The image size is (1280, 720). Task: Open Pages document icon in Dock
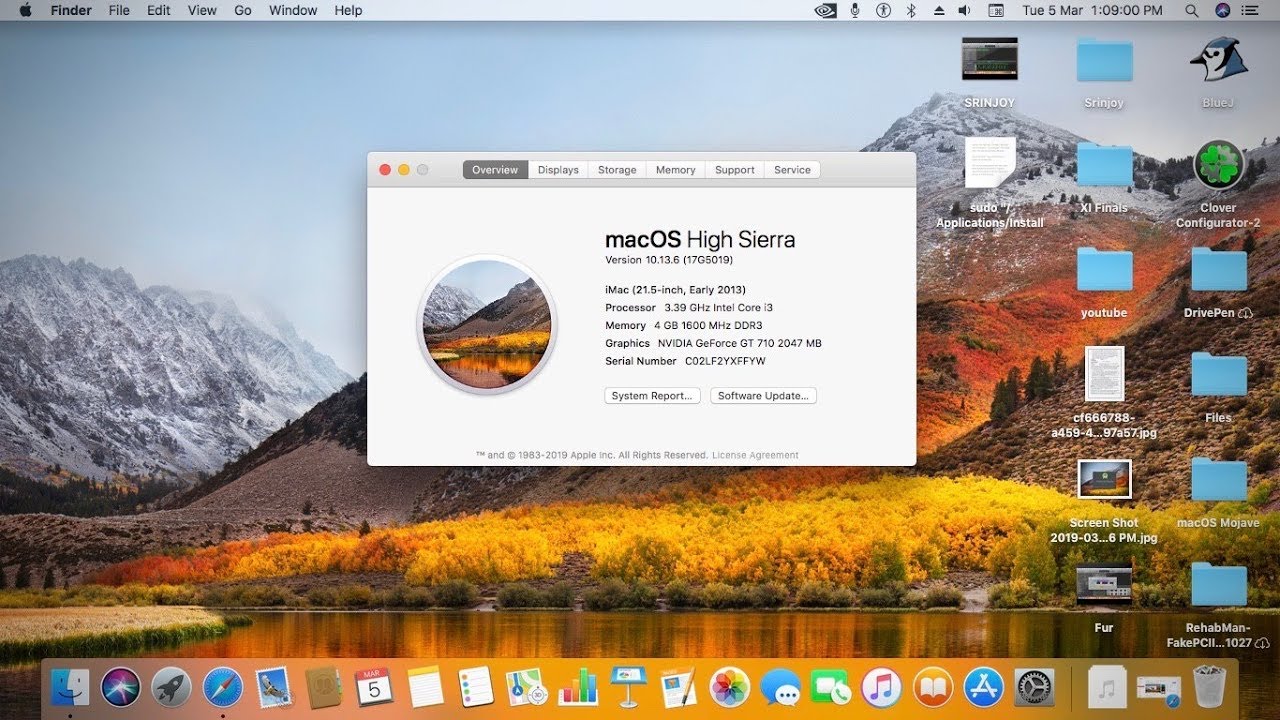click(679, 687)
